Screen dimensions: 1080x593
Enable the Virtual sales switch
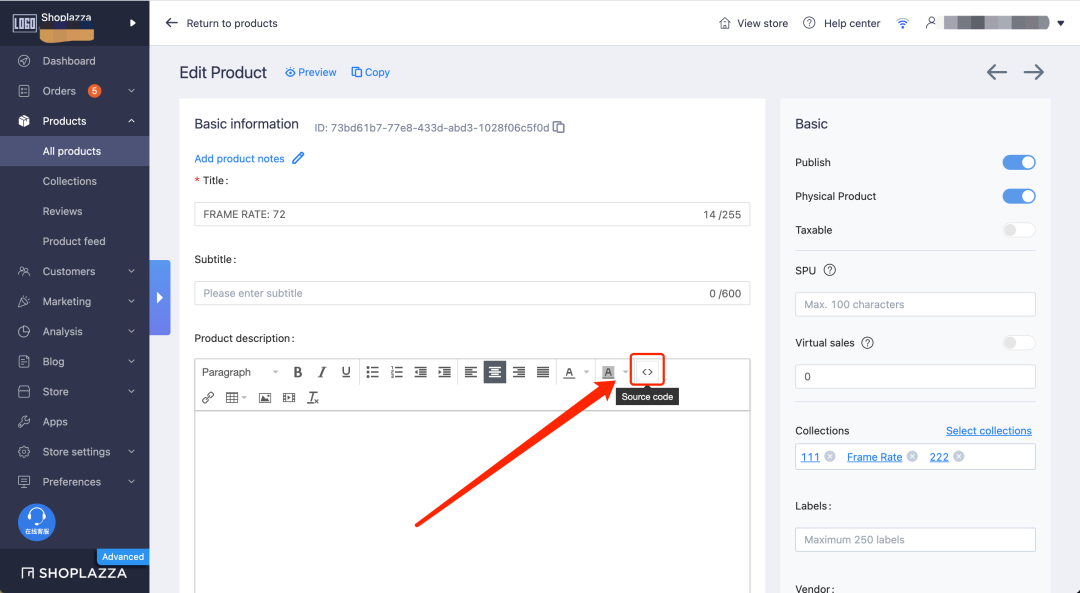(x=1019, y=343)
